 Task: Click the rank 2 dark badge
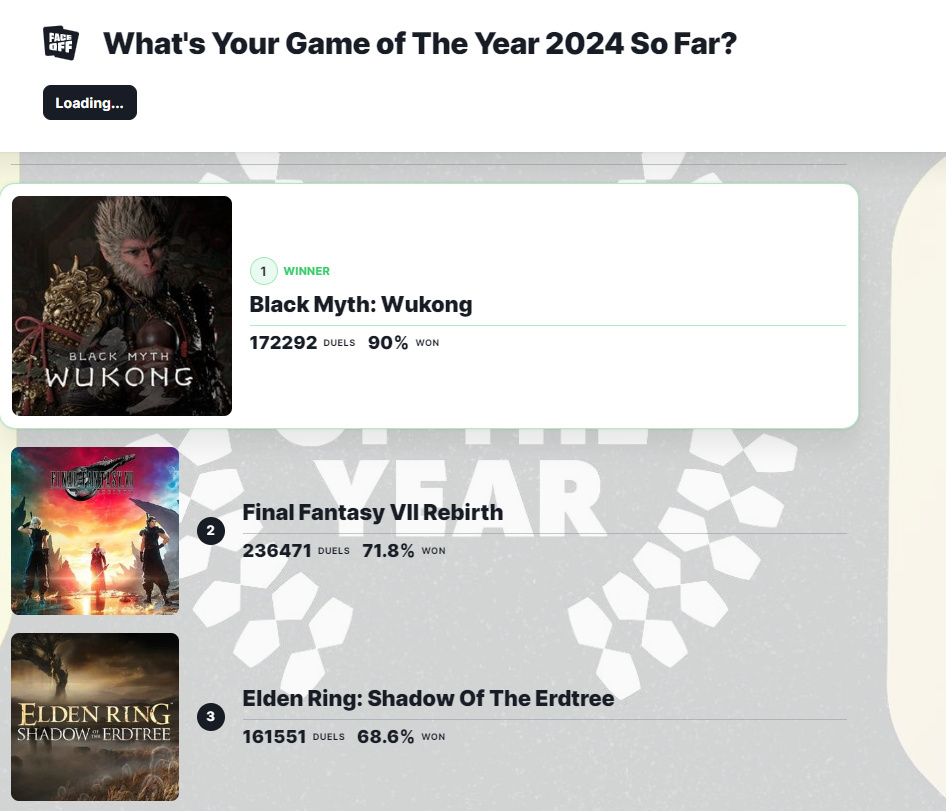pyautogui.click(x=211, y=531)
